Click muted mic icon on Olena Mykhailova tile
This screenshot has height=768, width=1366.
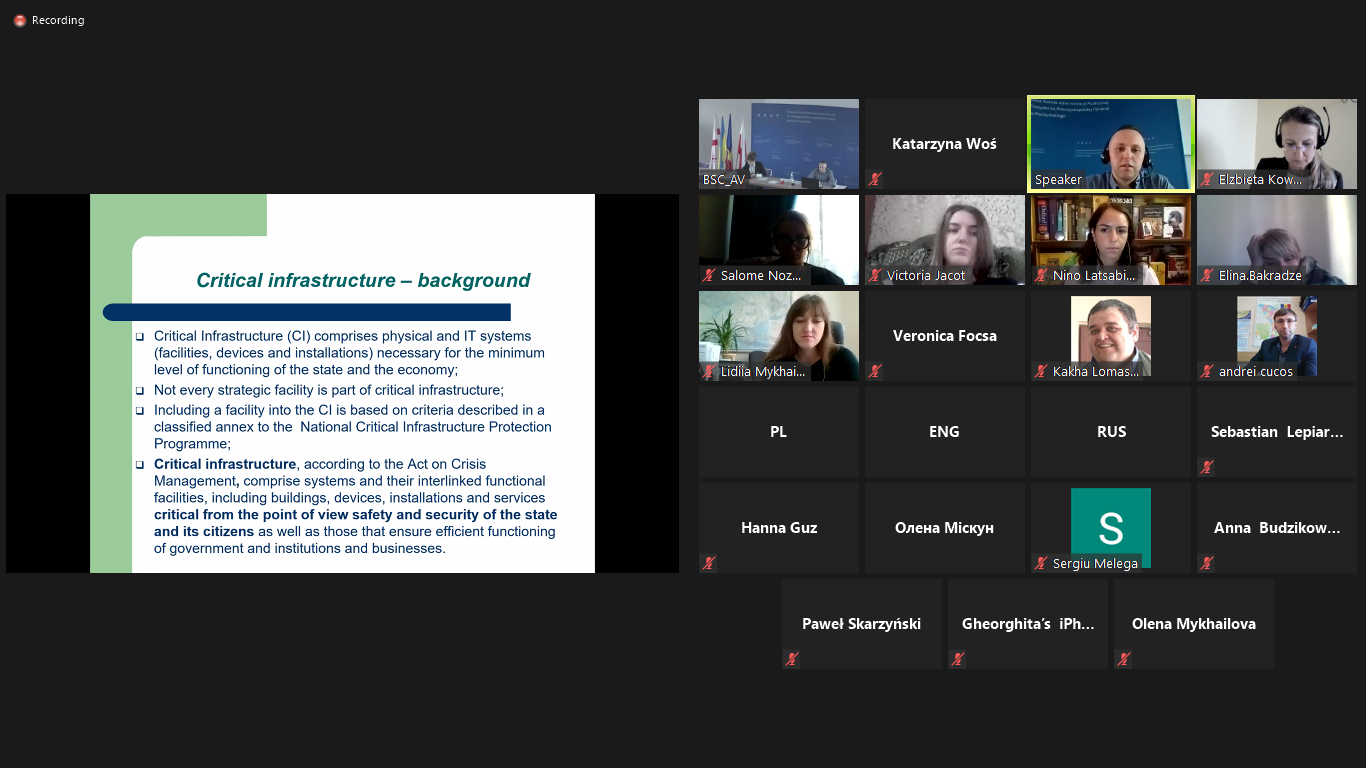(1124, 660)
